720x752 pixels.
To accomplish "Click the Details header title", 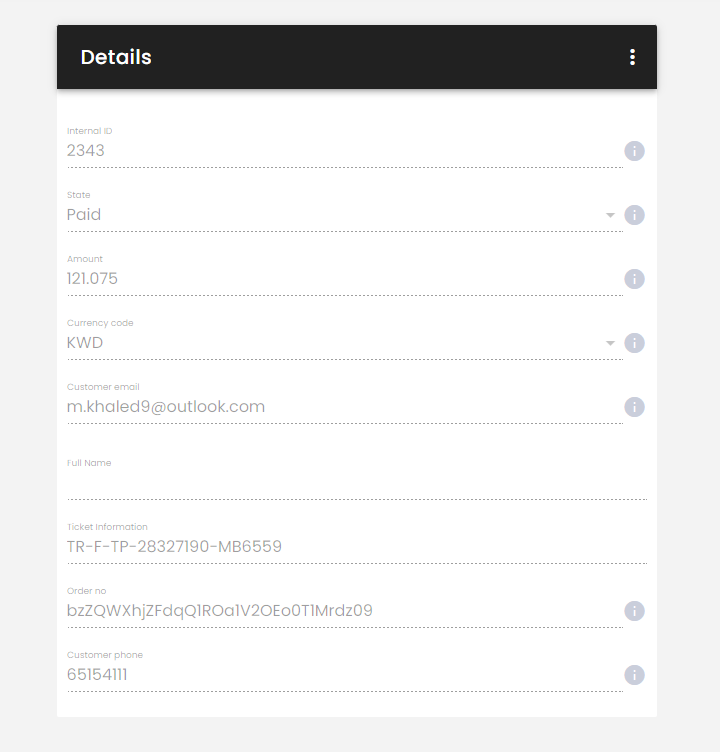I will (116, 57).
